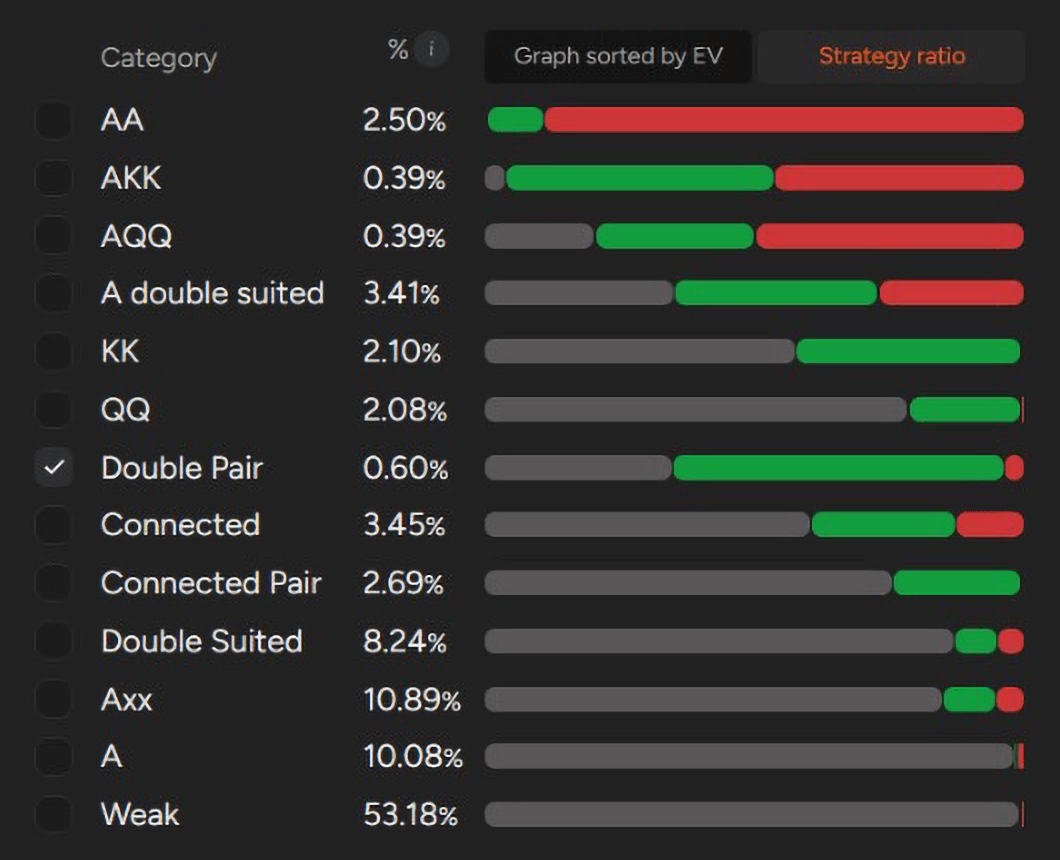Click the gray Weak strategy bar
Image resolution: width=1060 pixels, height=860 pixels.
[750, 814]
